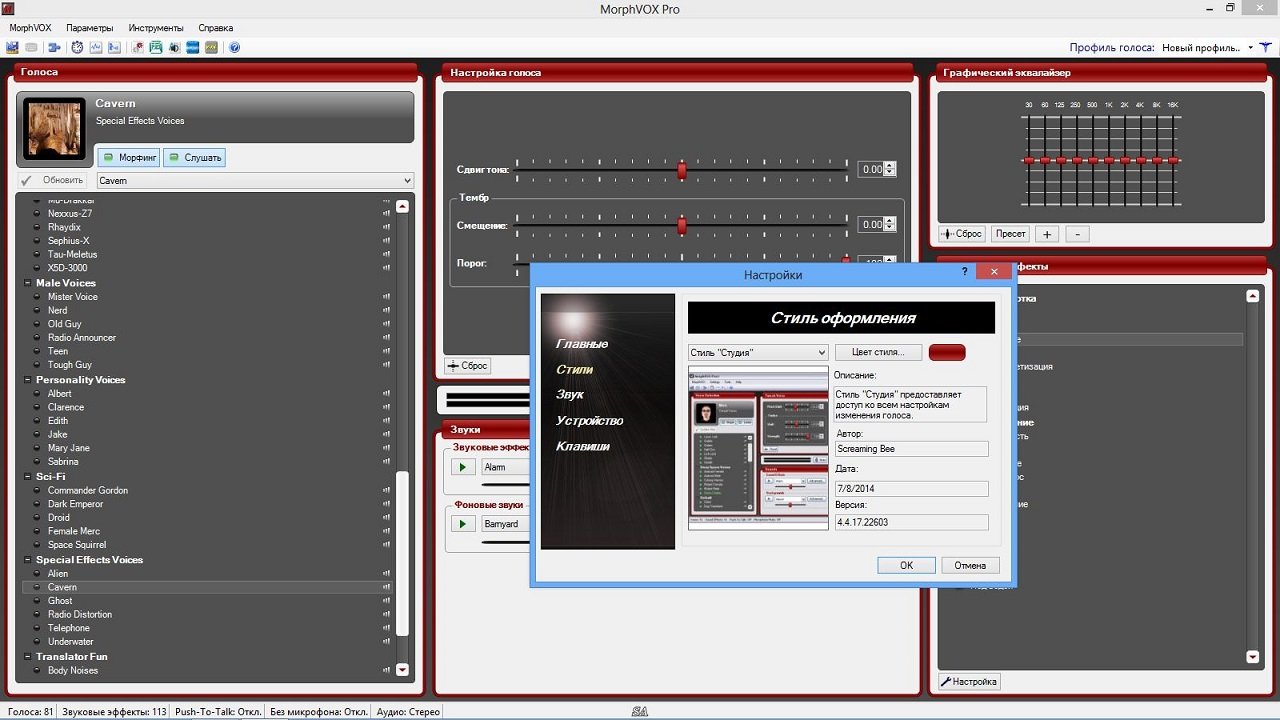This screenshot has width=1280, height=720.
Task: Play the Barnyard background sound
Action: coord(462,524)
